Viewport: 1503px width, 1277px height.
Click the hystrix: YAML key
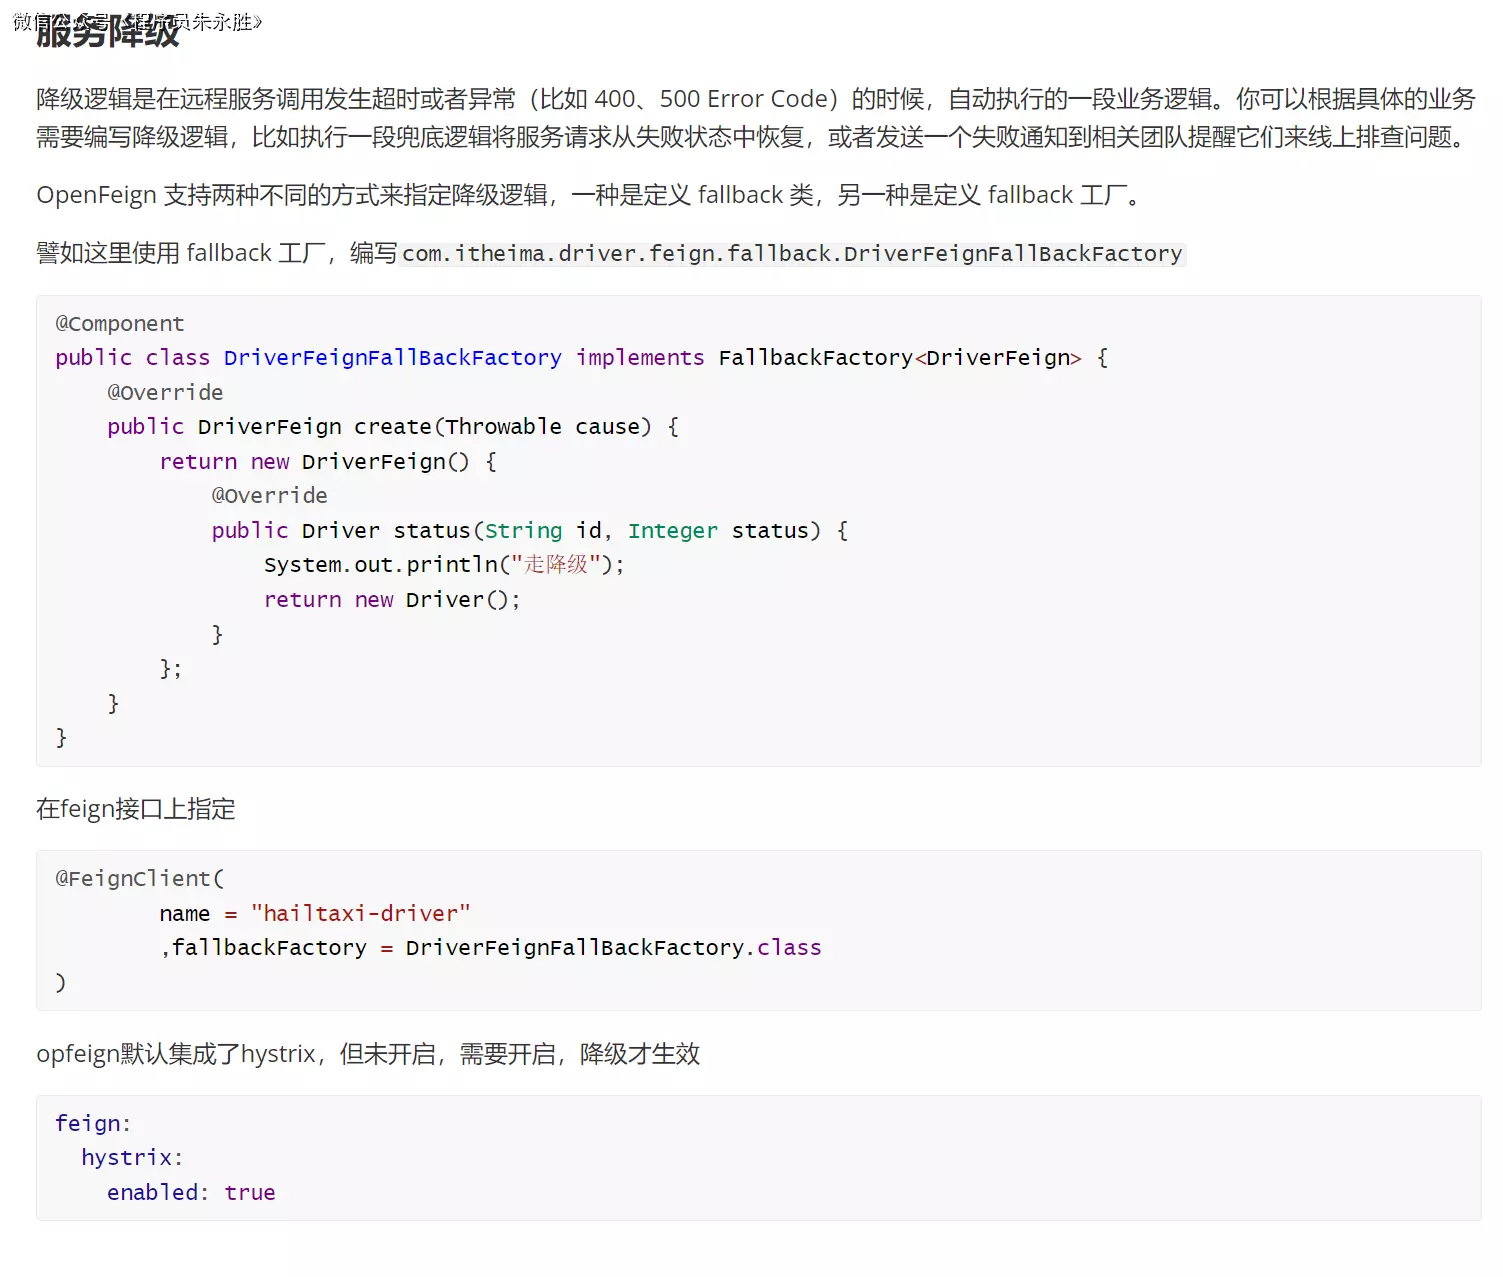click(132, 1158)
